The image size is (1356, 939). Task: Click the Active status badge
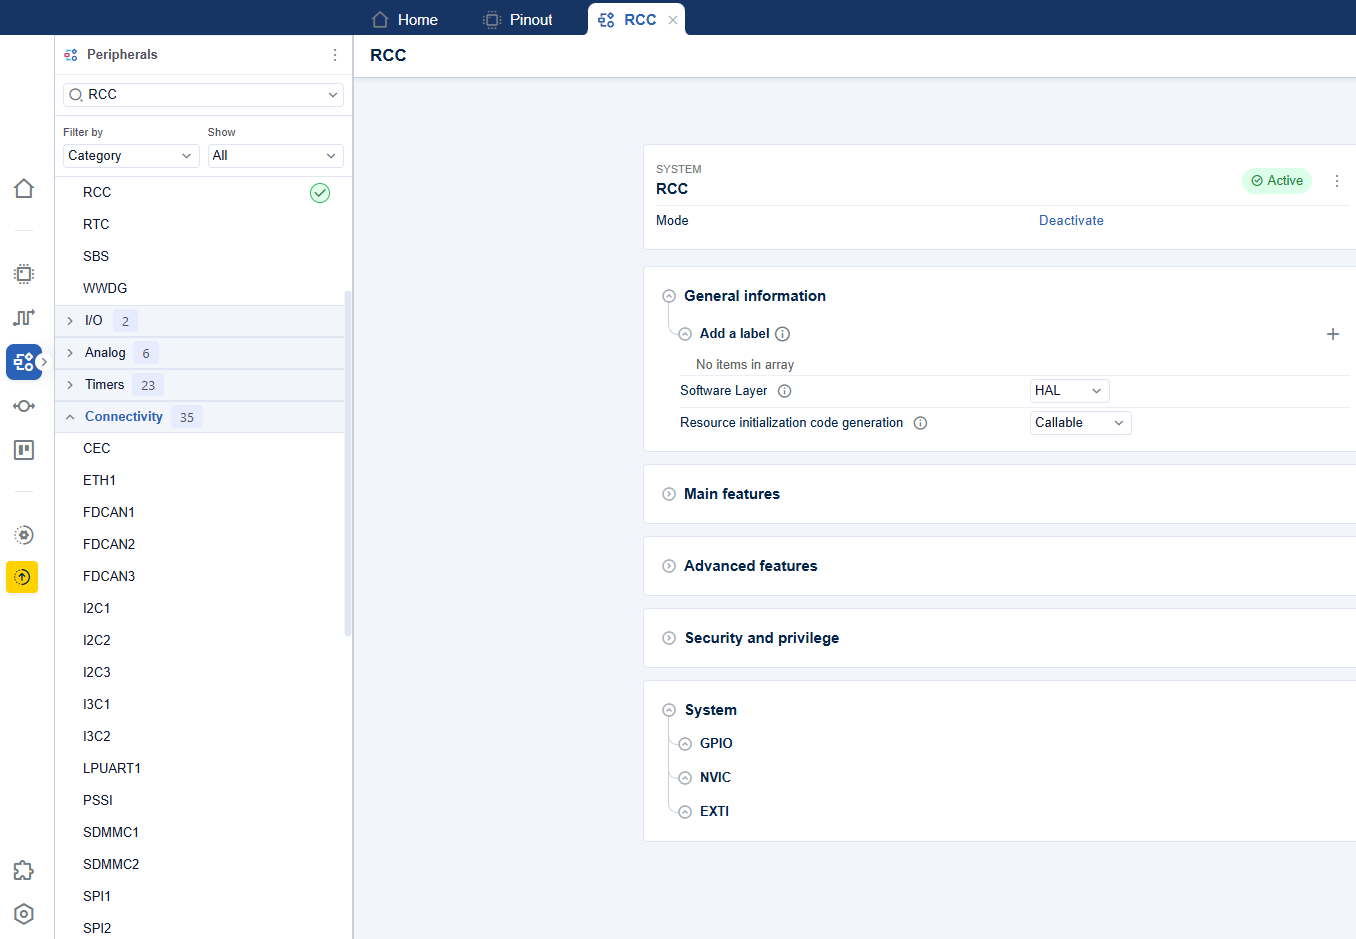pyautogui.click(x=1277, y=181)
